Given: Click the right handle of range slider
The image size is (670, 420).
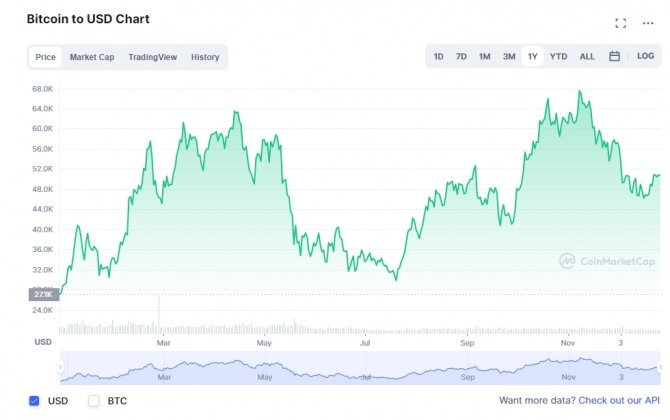Looking at the screenshot, I should [658, 367].
